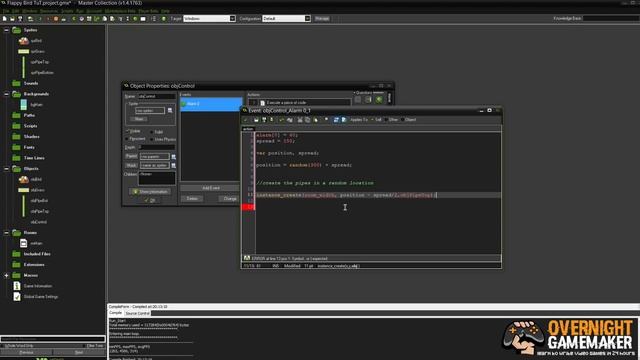Click the Add Event button
Screen dimensions: 640x360
point(211,188)
